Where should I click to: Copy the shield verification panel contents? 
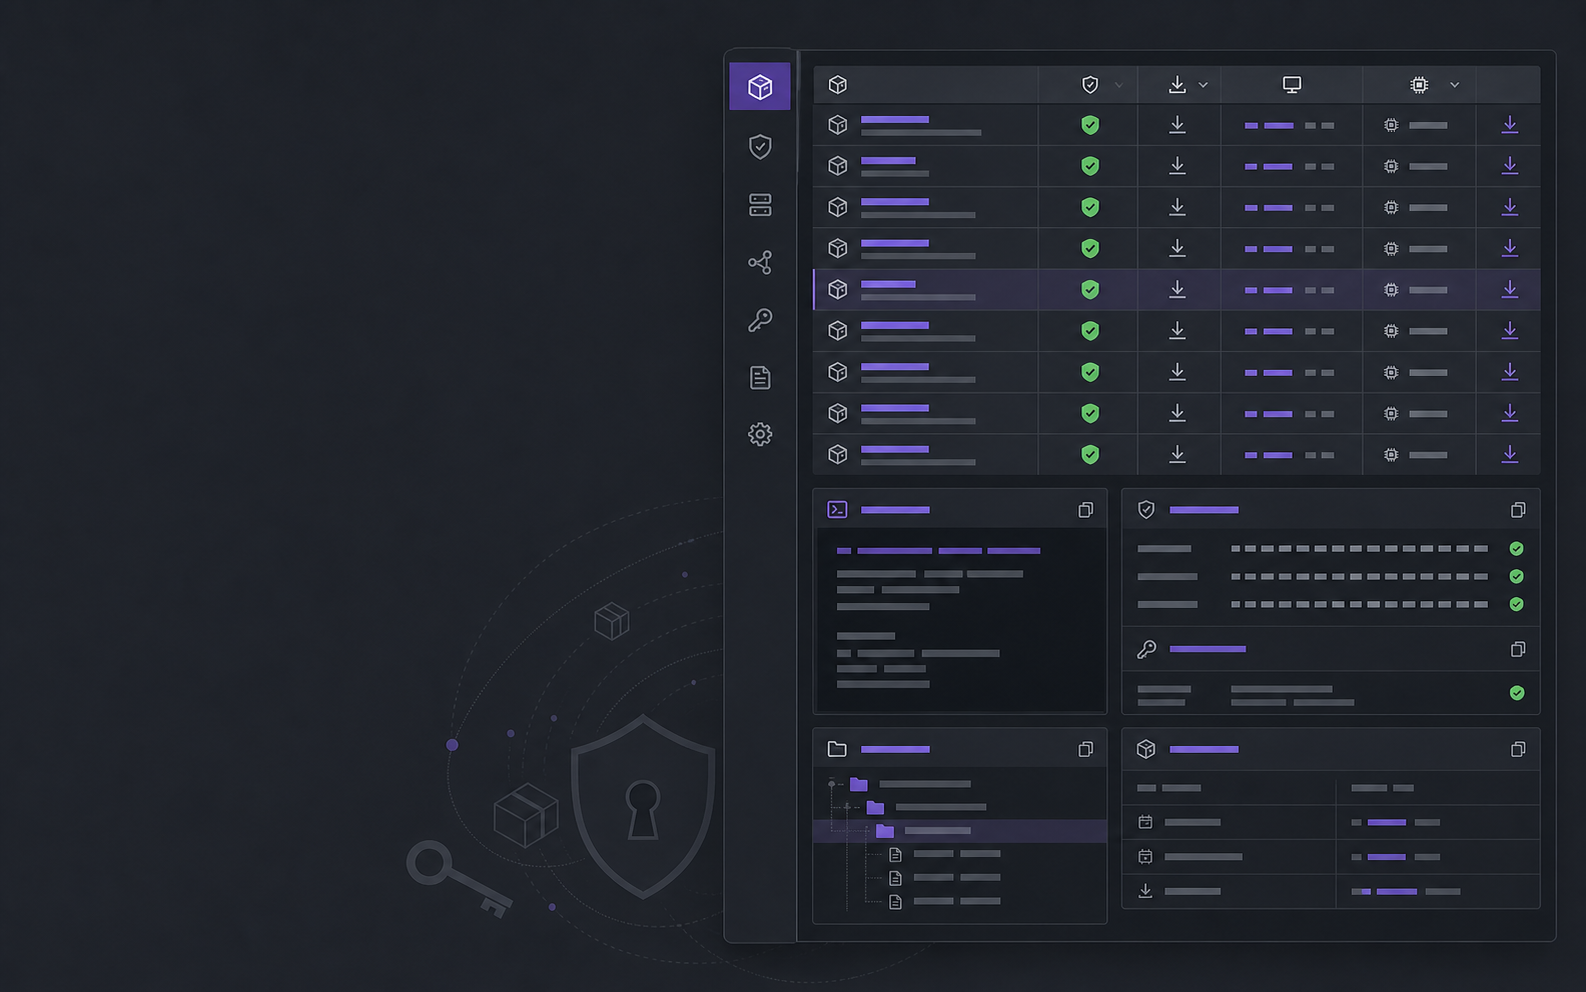tap(1518, 510)
